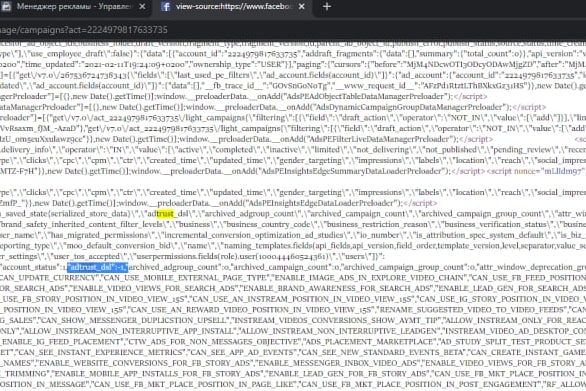Image resolution: width=586 pixels, height=391 pixels.
Task: Click ENABLE_IMAGE_ADS_IN_EXPLORE_VIDEO_CHAIN string
Action: click(x=370, y=278)
